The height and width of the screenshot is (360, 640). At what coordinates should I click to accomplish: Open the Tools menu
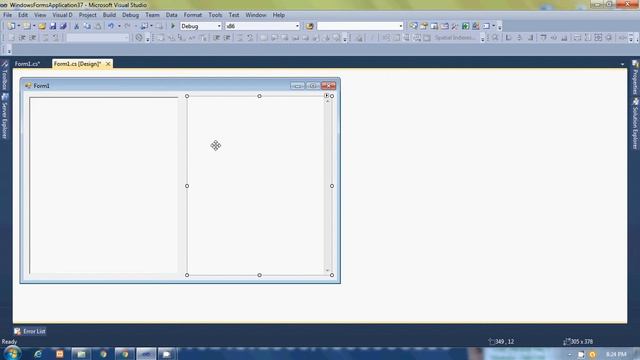click(x=215, y=15)
